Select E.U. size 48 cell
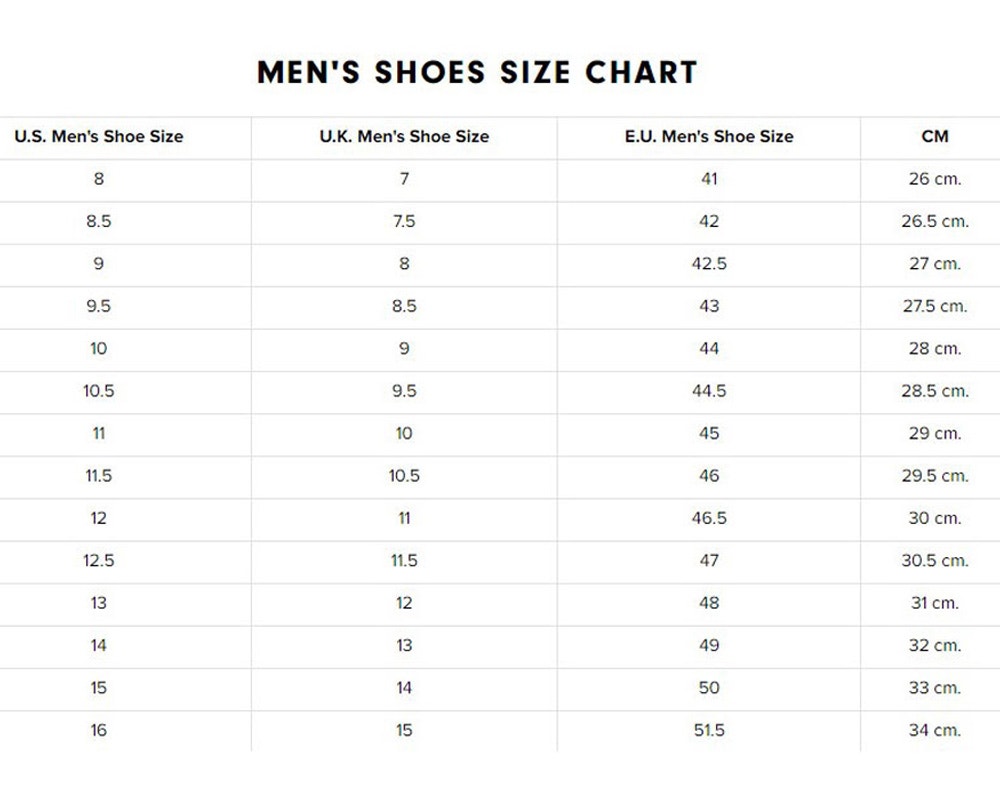1000x800 pixels. point(709,603)
